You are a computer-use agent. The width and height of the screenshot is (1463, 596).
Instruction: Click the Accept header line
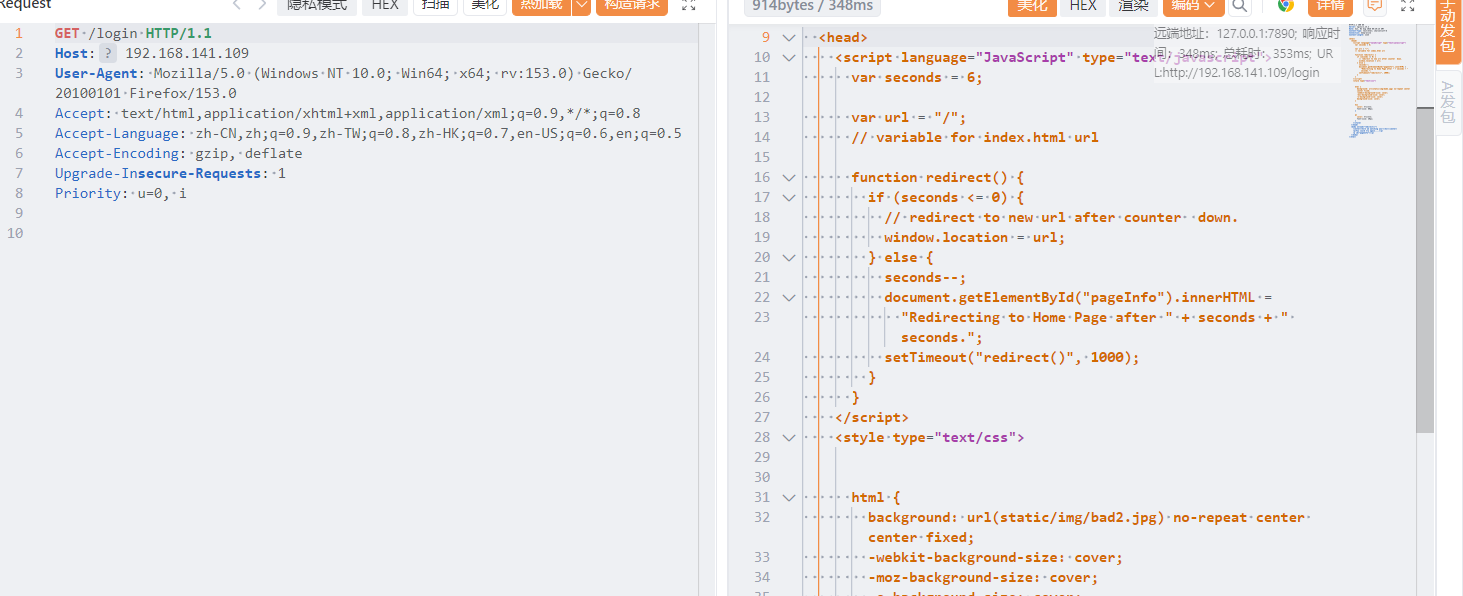(x=347, y=113)
